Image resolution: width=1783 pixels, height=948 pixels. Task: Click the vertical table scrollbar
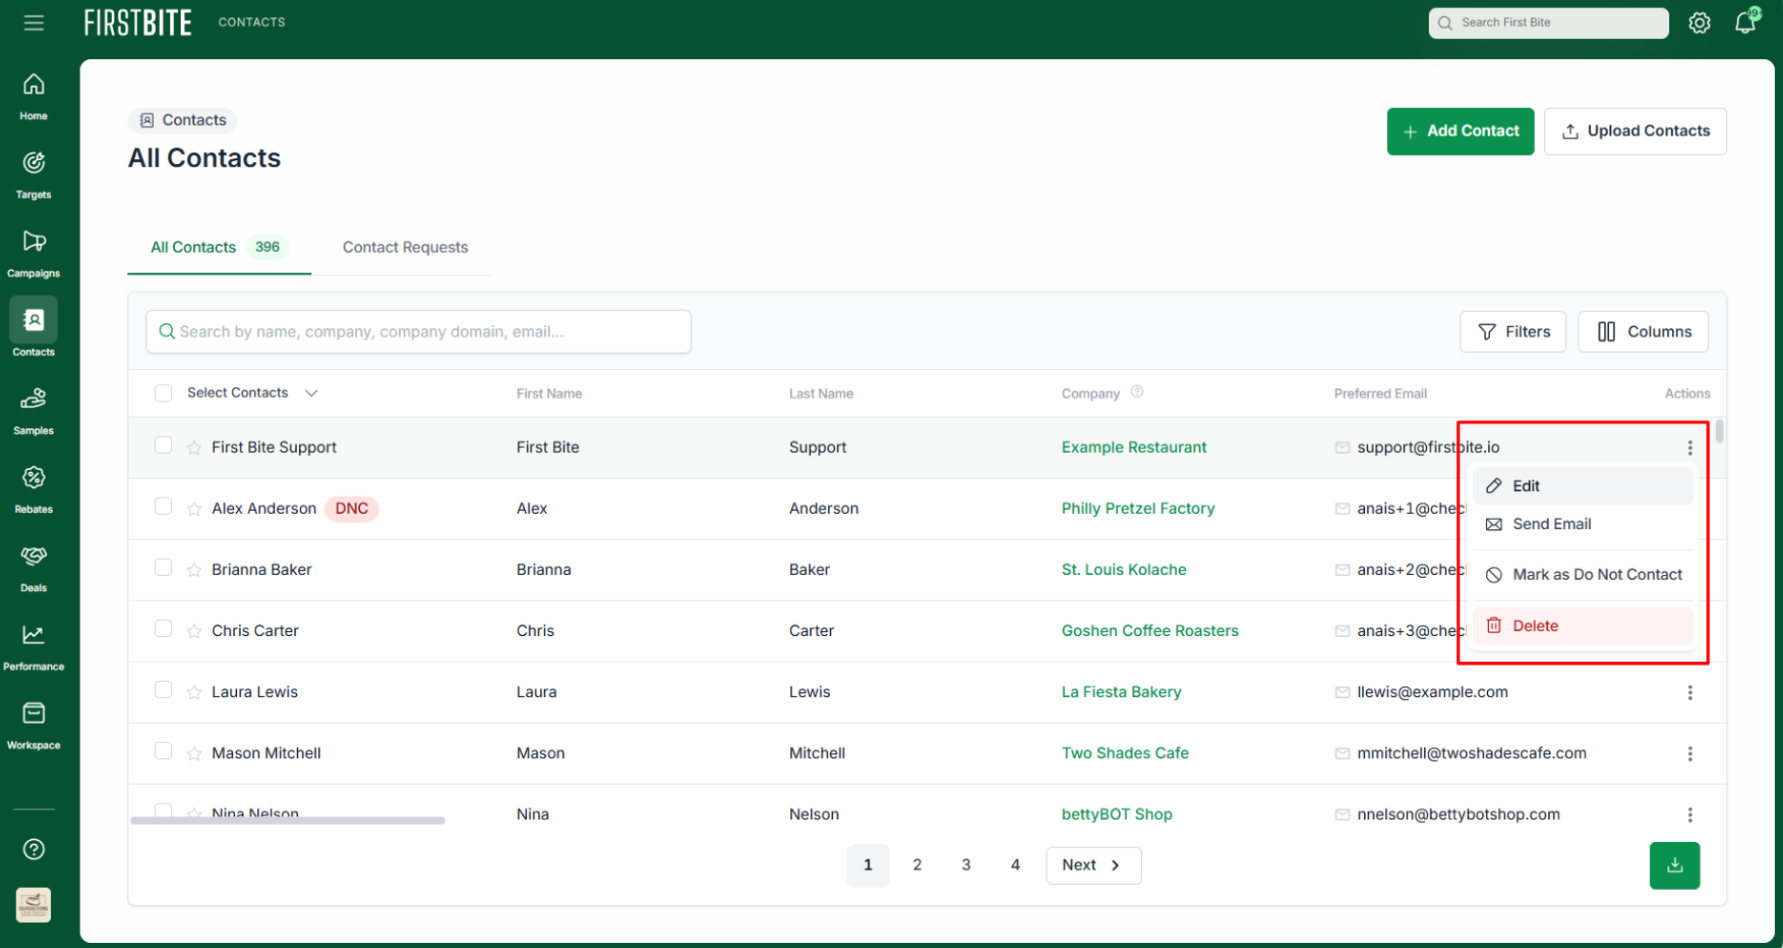pyautogui.click(x=1719, y=431)
